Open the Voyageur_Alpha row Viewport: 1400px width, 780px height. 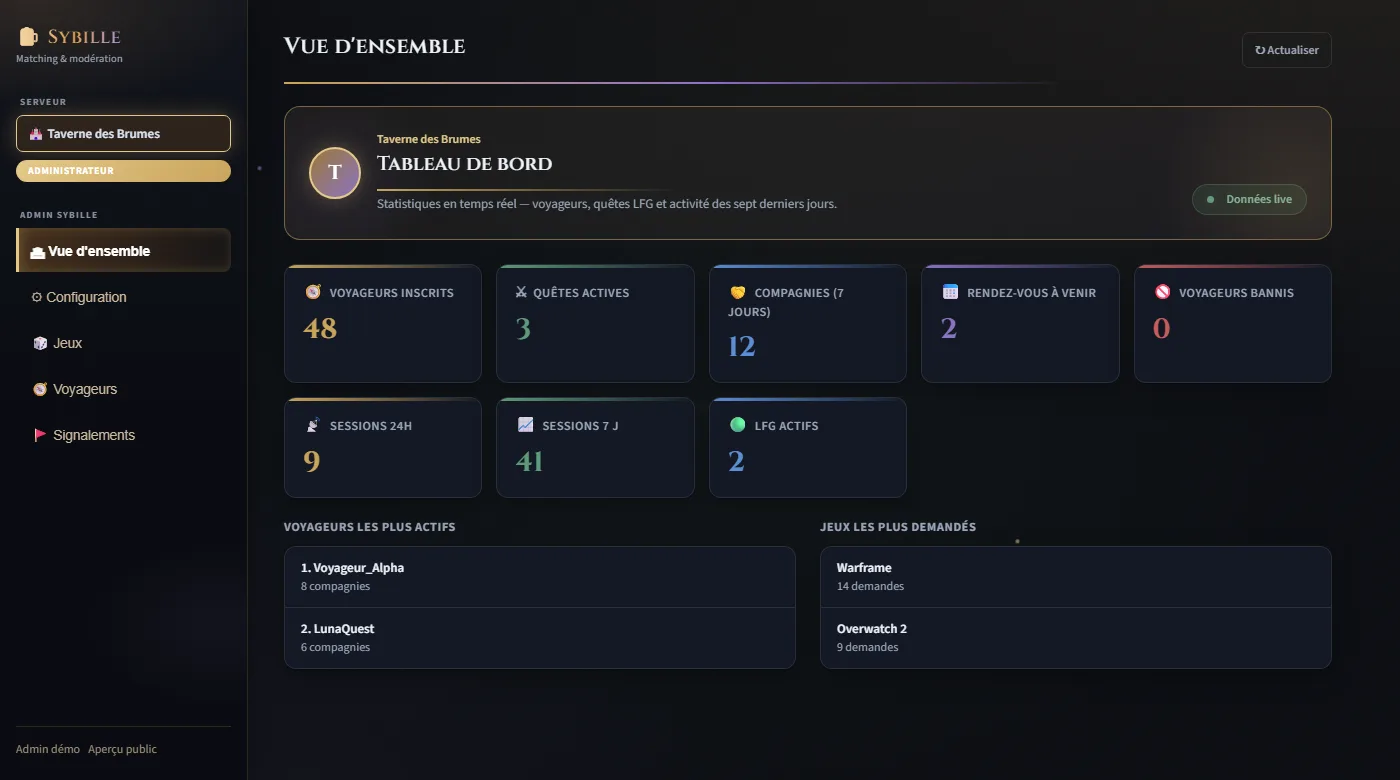tap(540, 577)
